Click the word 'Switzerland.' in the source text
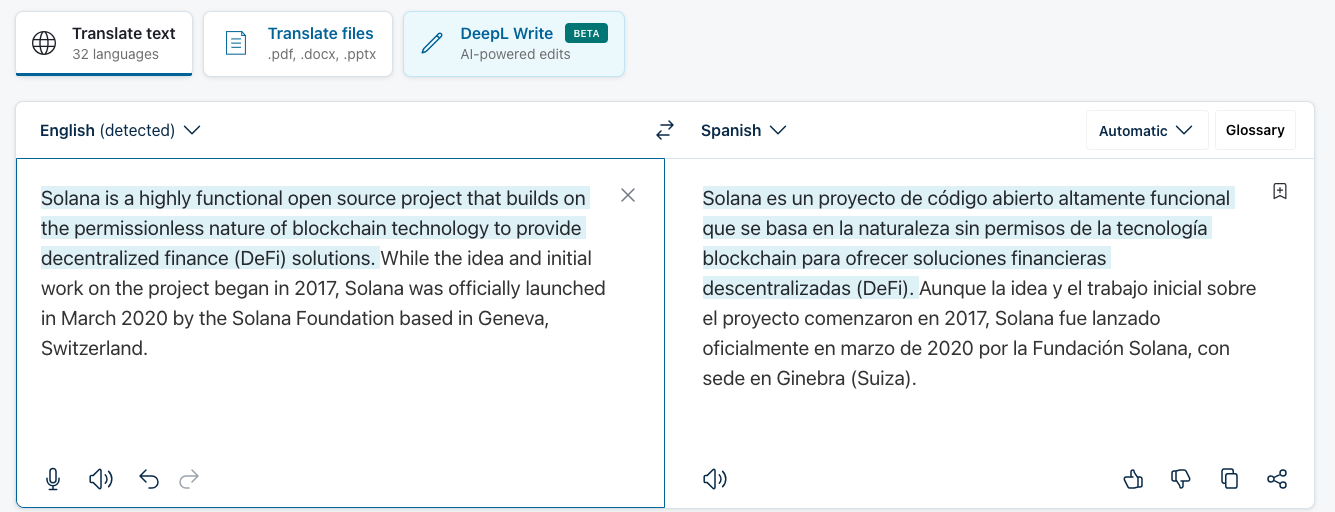The height and width of the screenshot is (512, 1335). click(94, 348)
